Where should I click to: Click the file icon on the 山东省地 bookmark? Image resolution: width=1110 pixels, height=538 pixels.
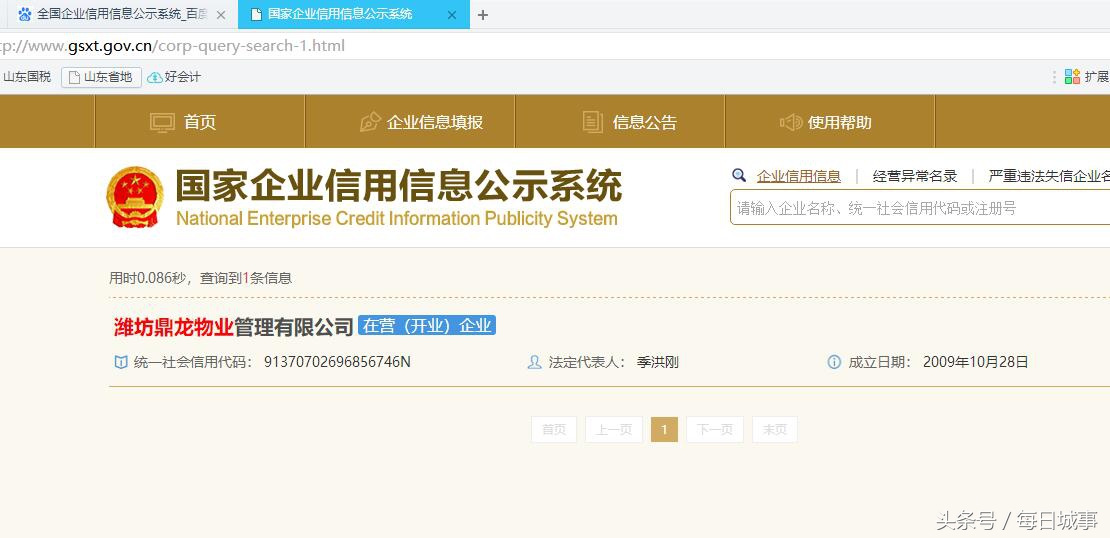pyautogui.click(x=74, y=77)
